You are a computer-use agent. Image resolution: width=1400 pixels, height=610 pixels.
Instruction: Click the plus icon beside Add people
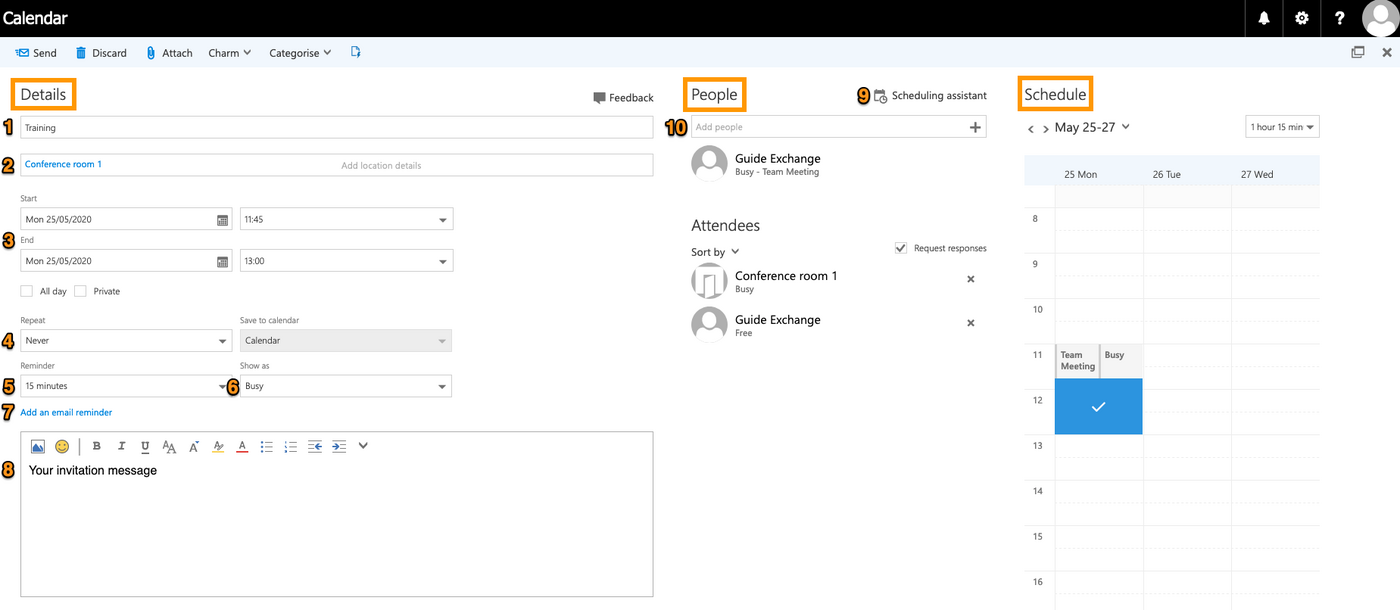tap(975, 127)
